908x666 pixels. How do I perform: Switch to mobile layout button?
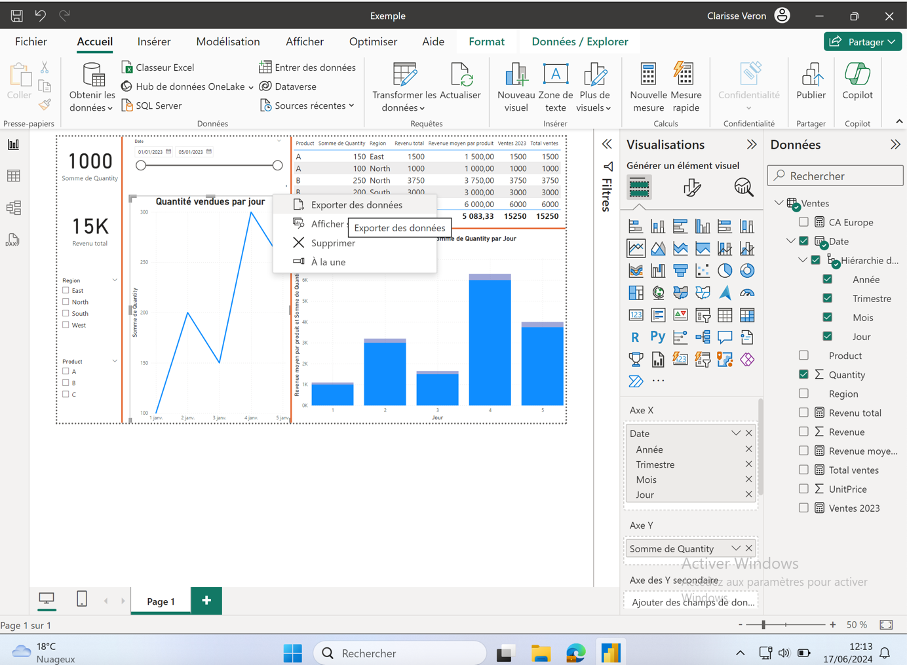(82, 599)
